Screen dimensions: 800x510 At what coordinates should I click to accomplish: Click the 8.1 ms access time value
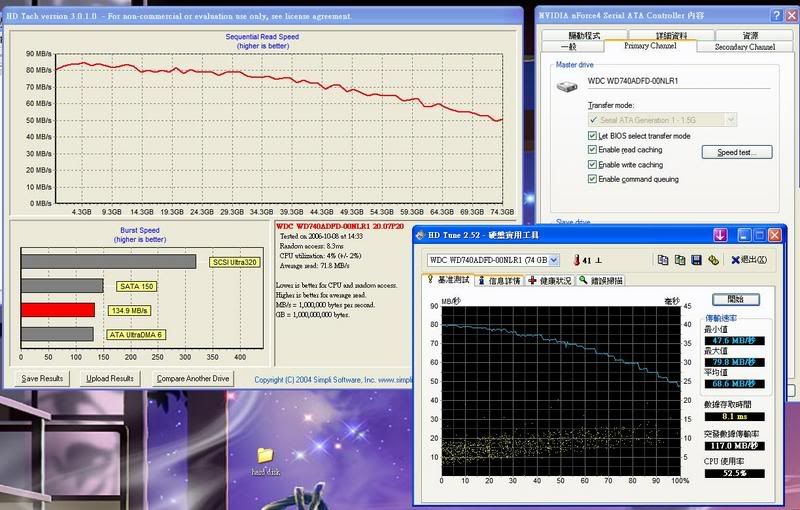coord(734,417)
